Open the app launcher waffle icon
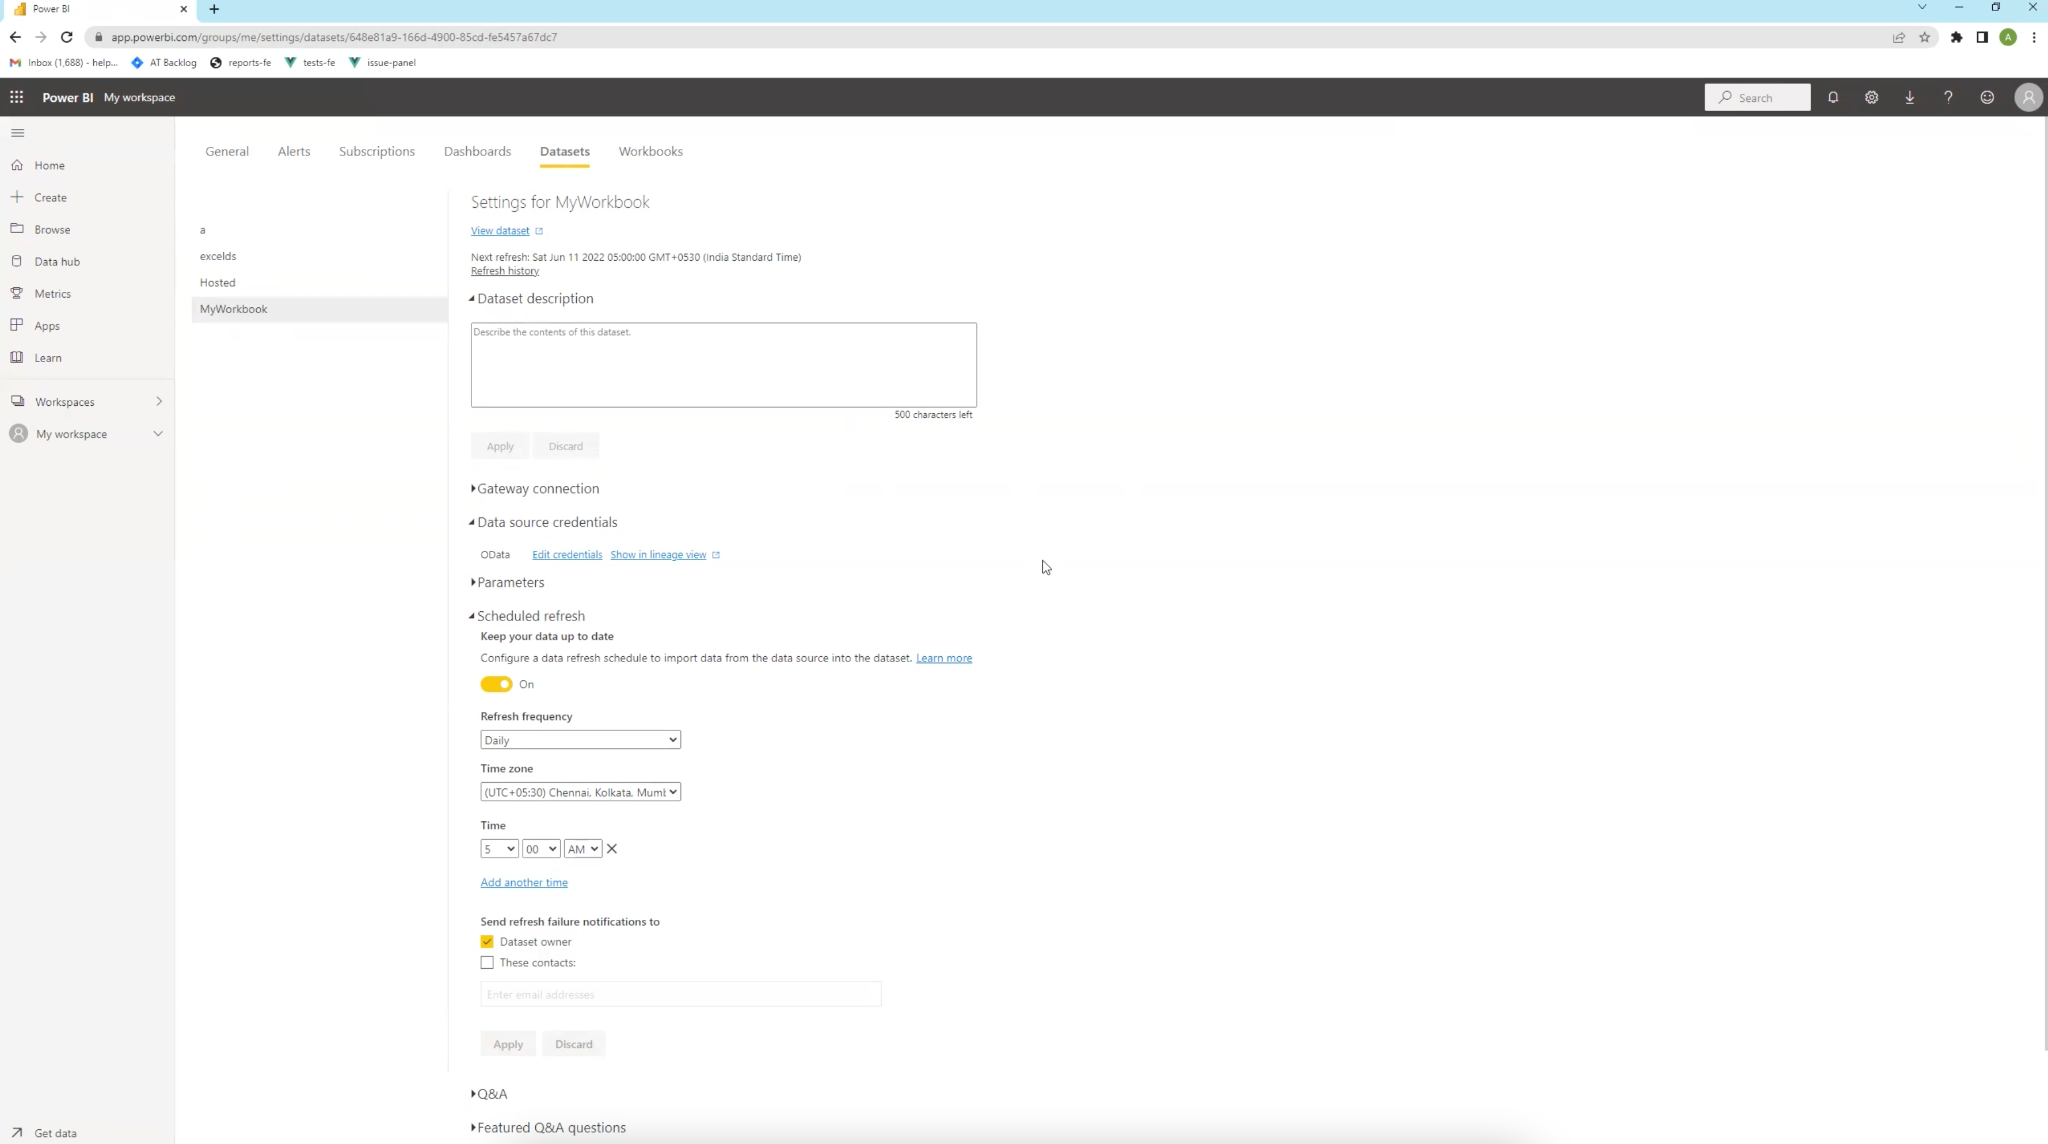The image size is (2048, 1144). [x=16, y=96]
